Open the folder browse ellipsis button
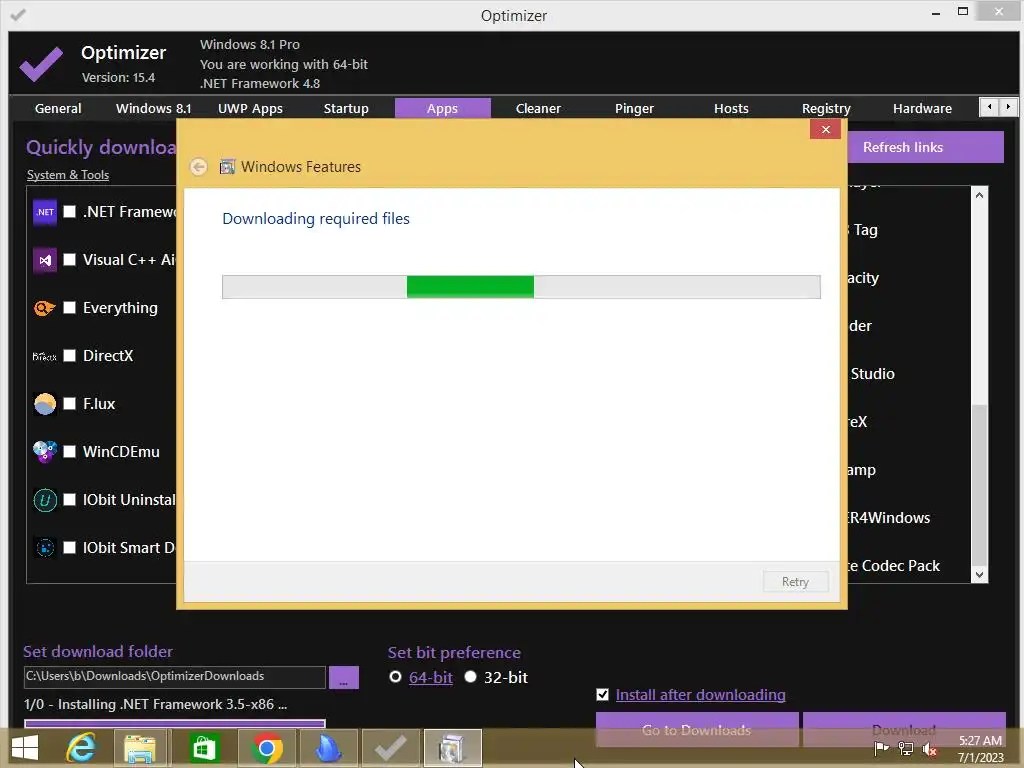1024x768 pixels. click(344, 678)
